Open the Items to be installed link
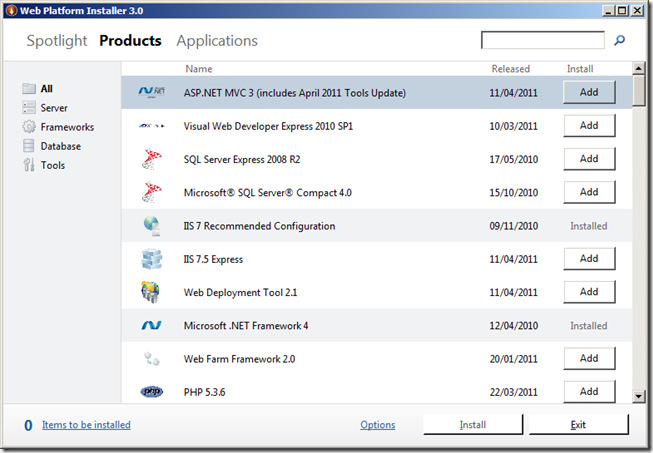 86,425
